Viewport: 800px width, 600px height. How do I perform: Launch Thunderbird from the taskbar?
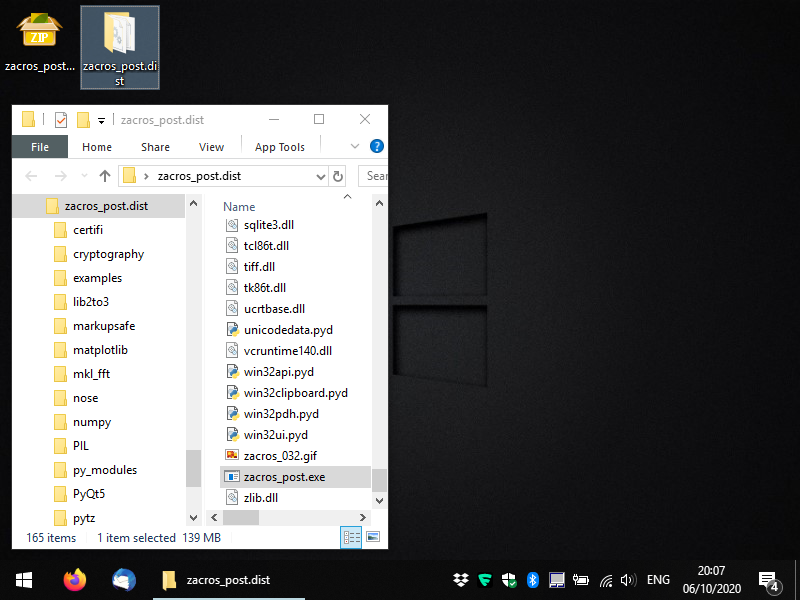click(124, 580)
